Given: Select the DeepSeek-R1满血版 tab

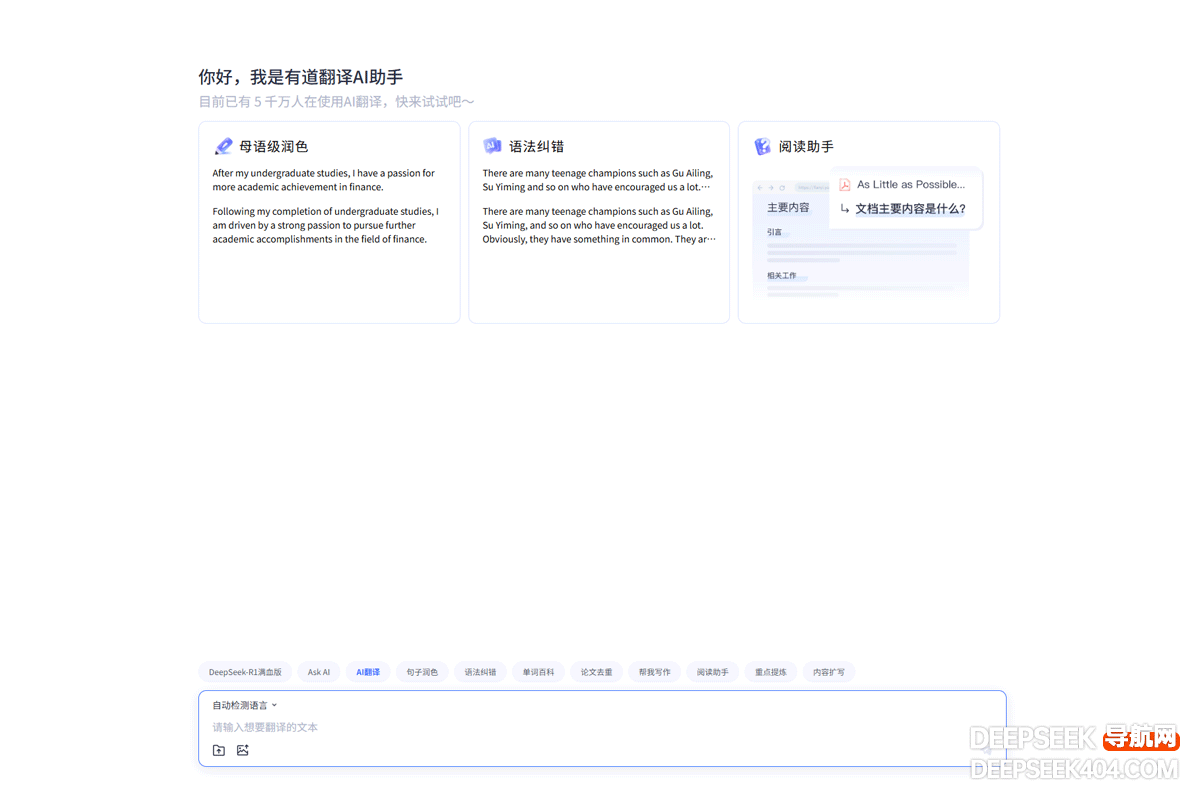Looking at the screenshot, I should 245,672.
